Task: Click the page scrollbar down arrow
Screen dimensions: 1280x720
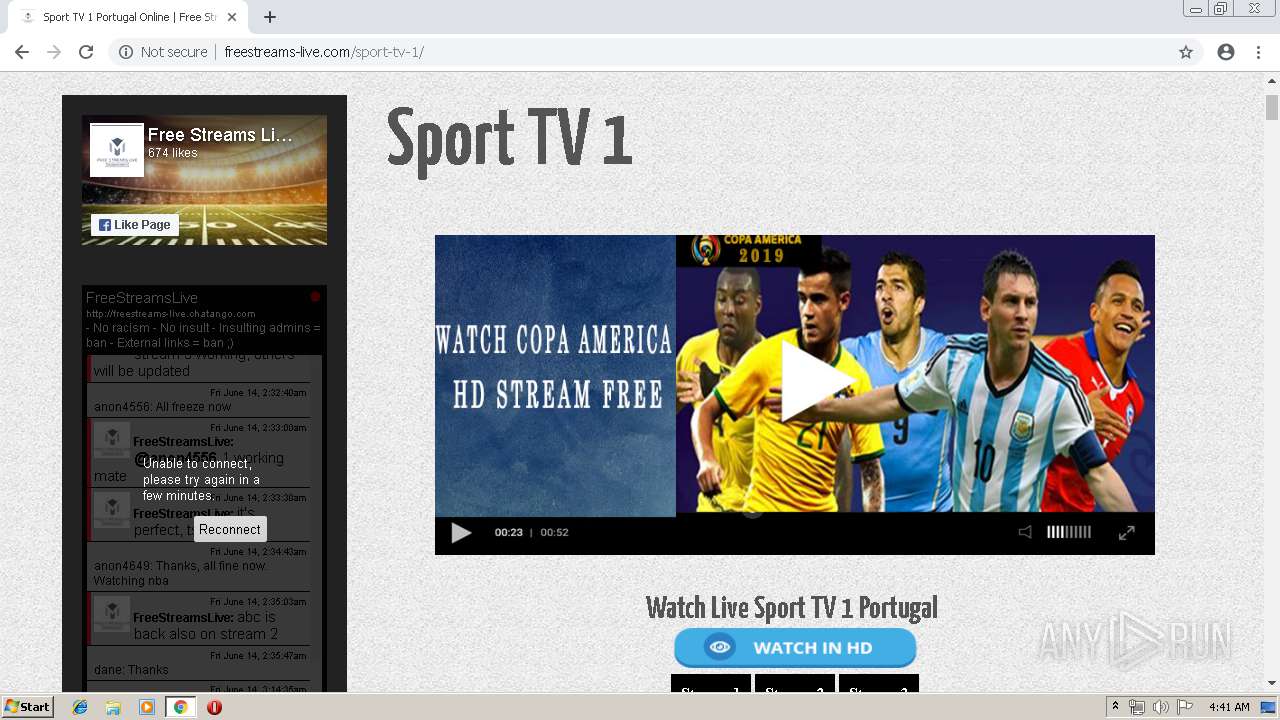Action: coord(1272,683)
